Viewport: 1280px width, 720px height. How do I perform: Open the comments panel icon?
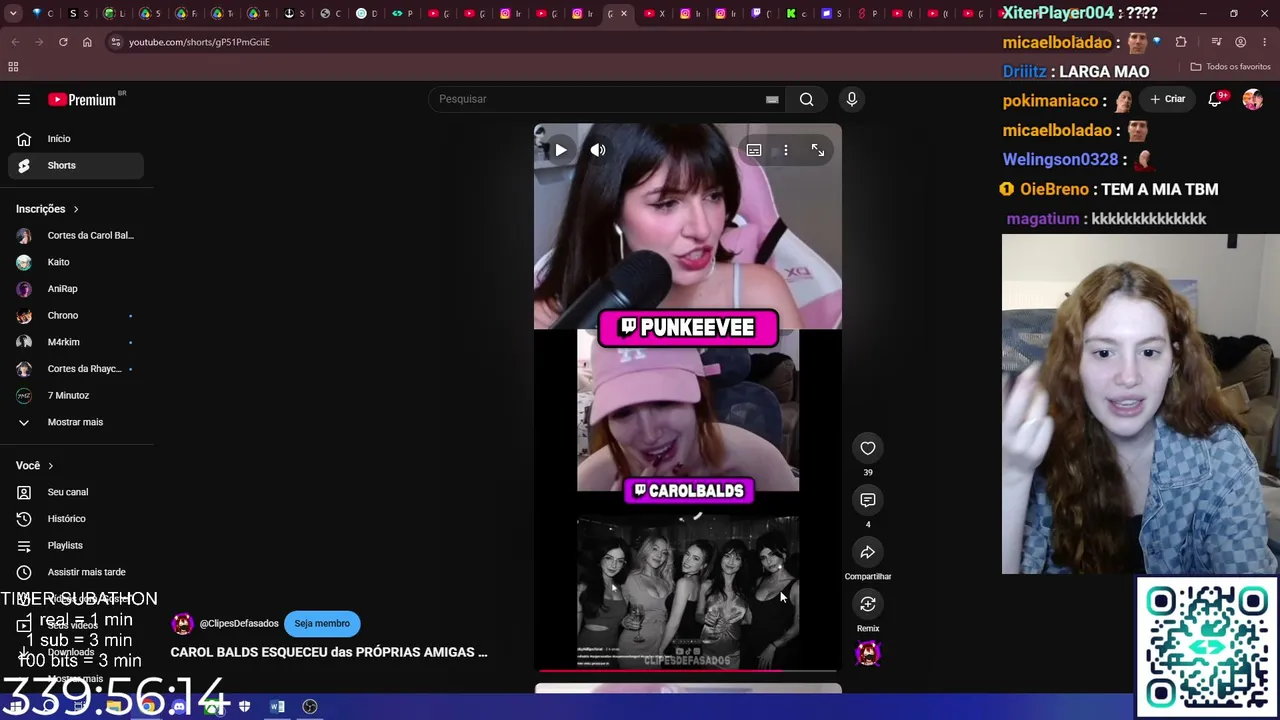868,500
